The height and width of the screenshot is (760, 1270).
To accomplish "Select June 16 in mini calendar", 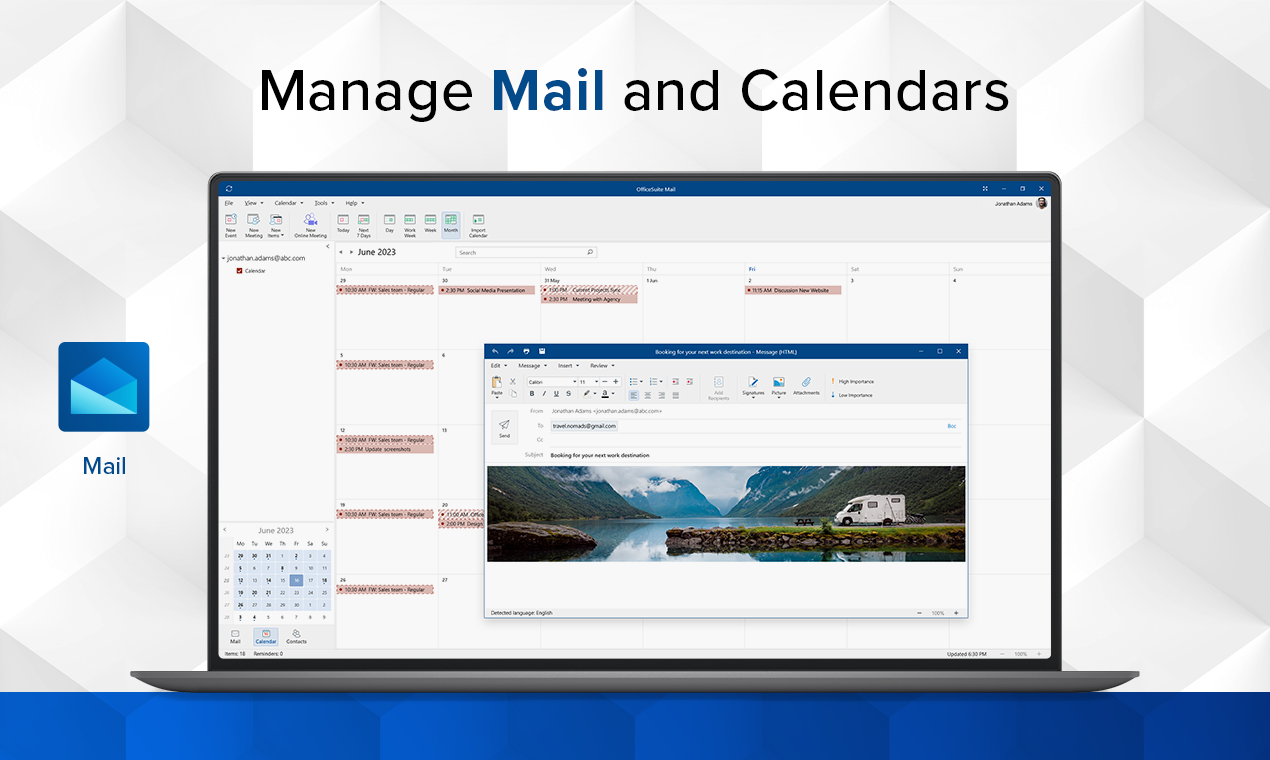I will coord(296,580).
